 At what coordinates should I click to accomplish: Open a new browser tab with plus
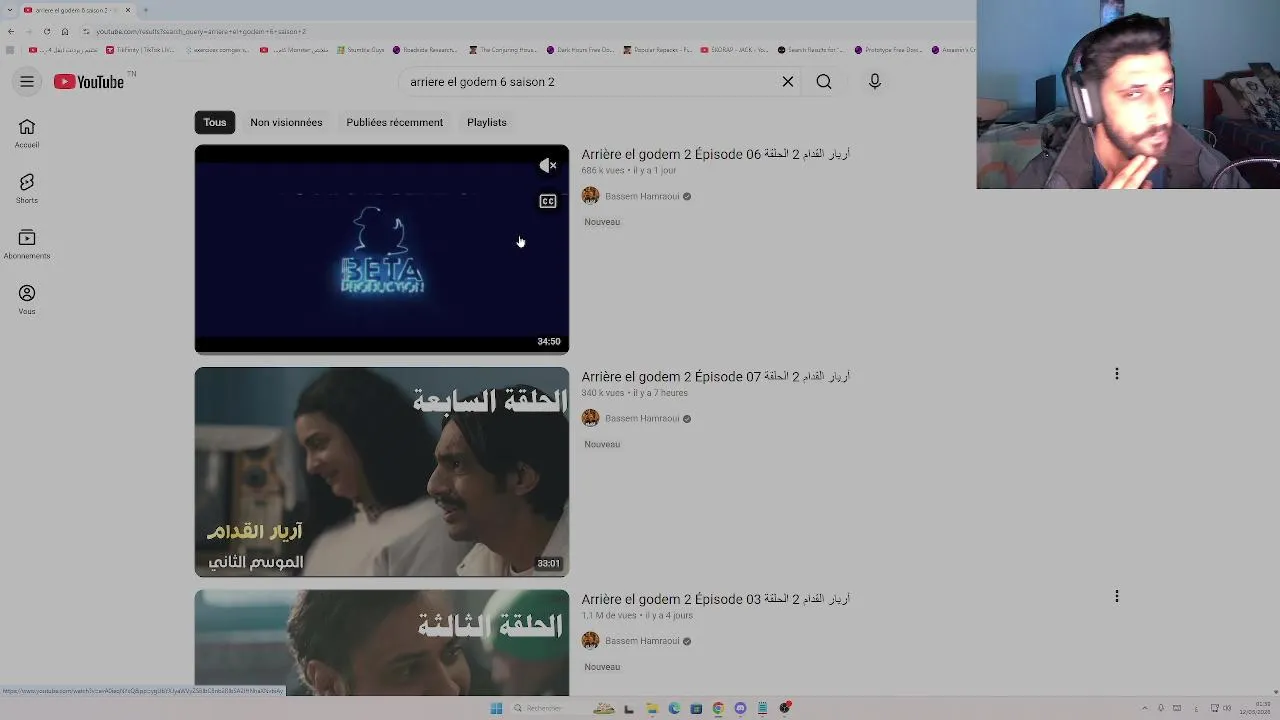[x=145, y=10]
